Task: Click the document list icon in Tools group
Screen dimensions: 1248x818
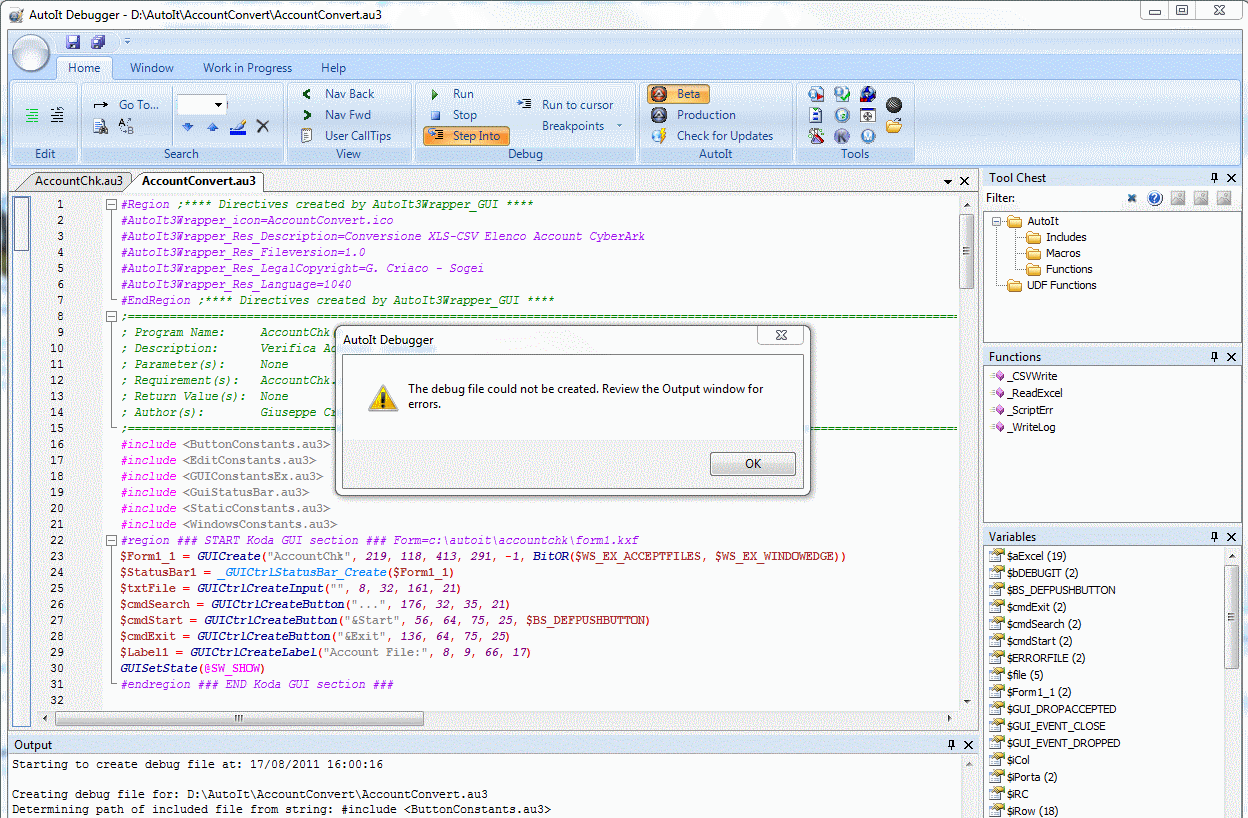Action: (x=816, y=115)
